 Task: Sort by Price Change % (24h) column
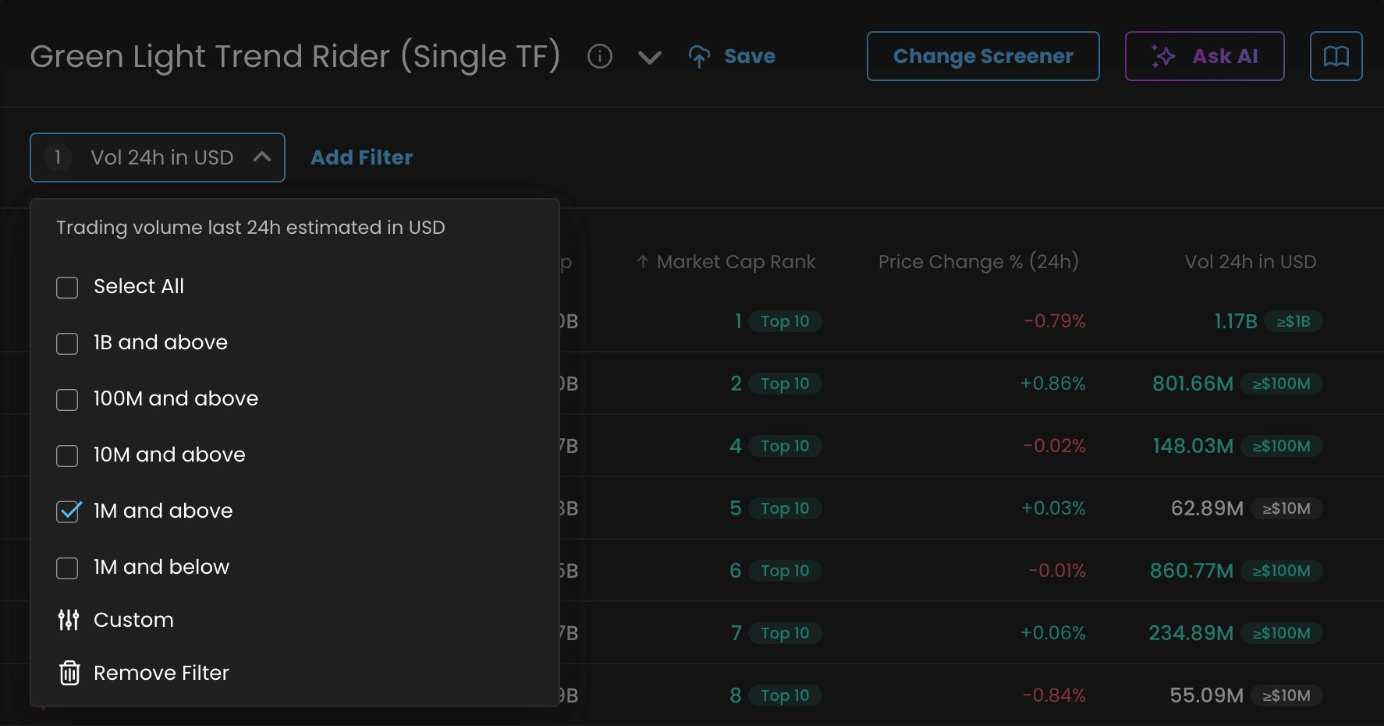(978, 262)
